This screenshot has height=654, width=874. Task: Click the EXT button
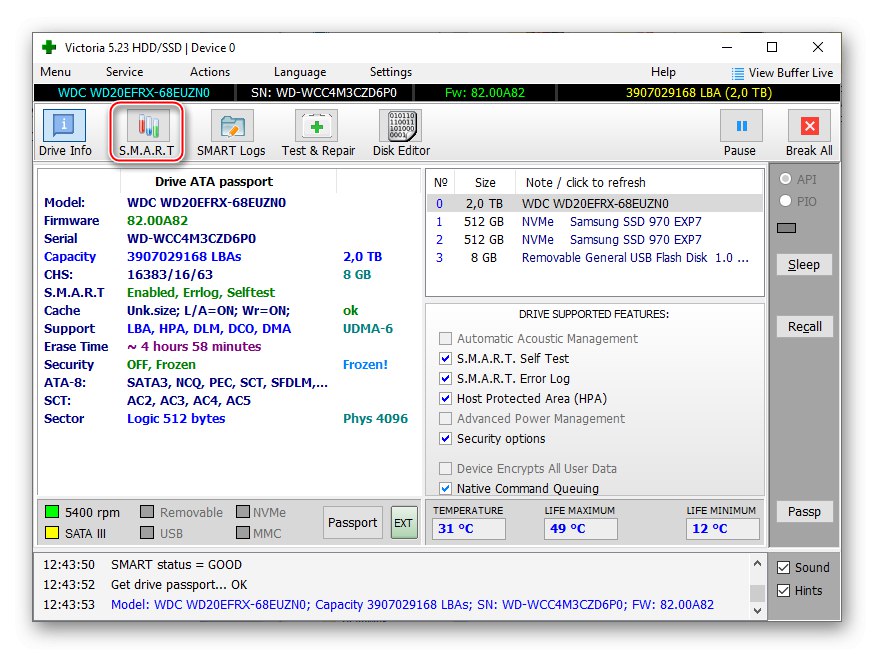[404, 522]
